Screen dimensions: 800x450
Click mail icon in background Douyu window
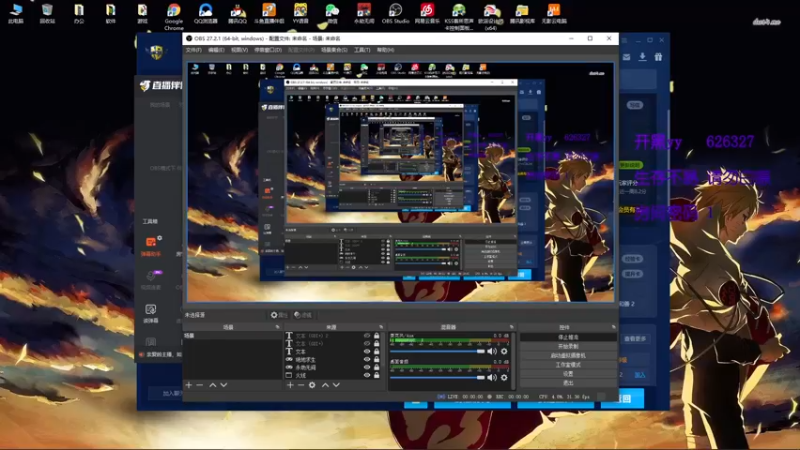click(x=627, y=57)
